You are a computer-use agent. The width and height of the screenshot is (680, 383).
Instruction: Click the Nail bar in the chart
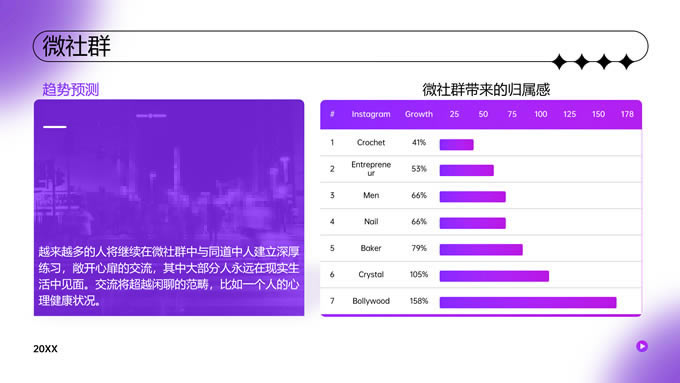click(473, 223)
